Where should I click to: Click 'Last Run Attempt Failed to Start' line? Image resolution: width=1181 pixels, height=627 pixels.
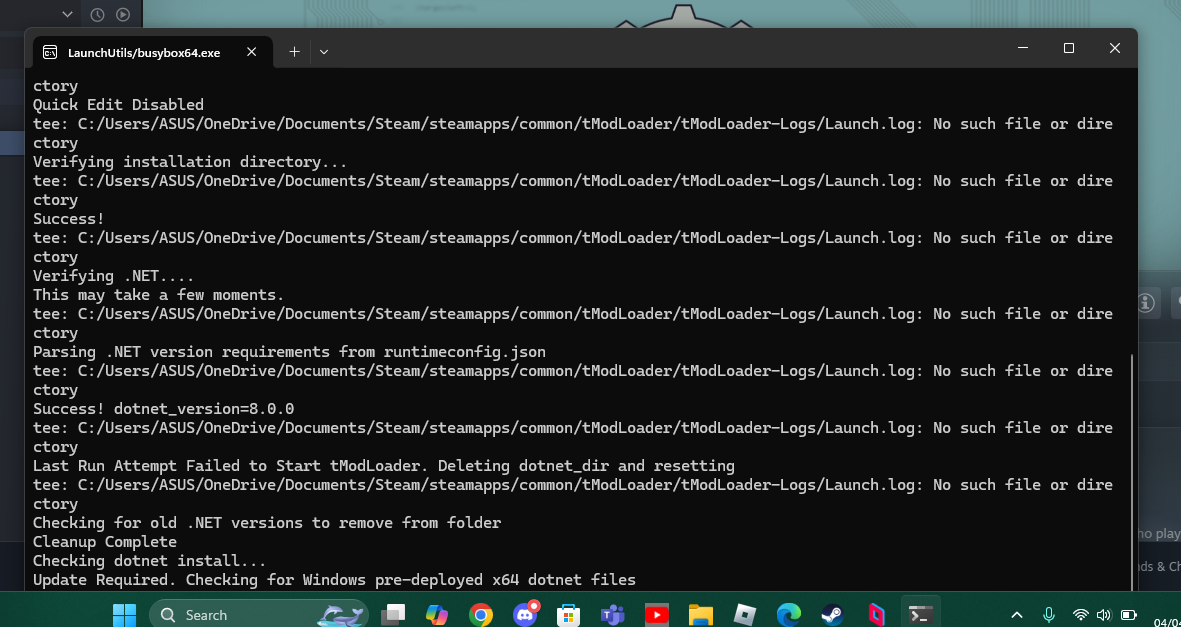tap(383, 466)
